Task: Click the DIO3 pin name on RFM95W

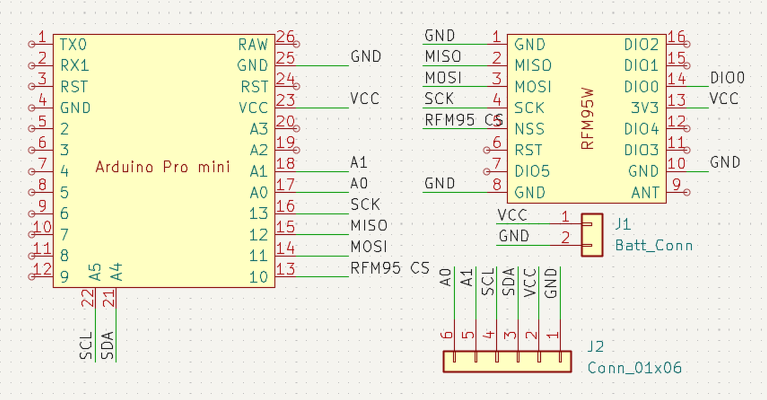Action: click(641, 150)
